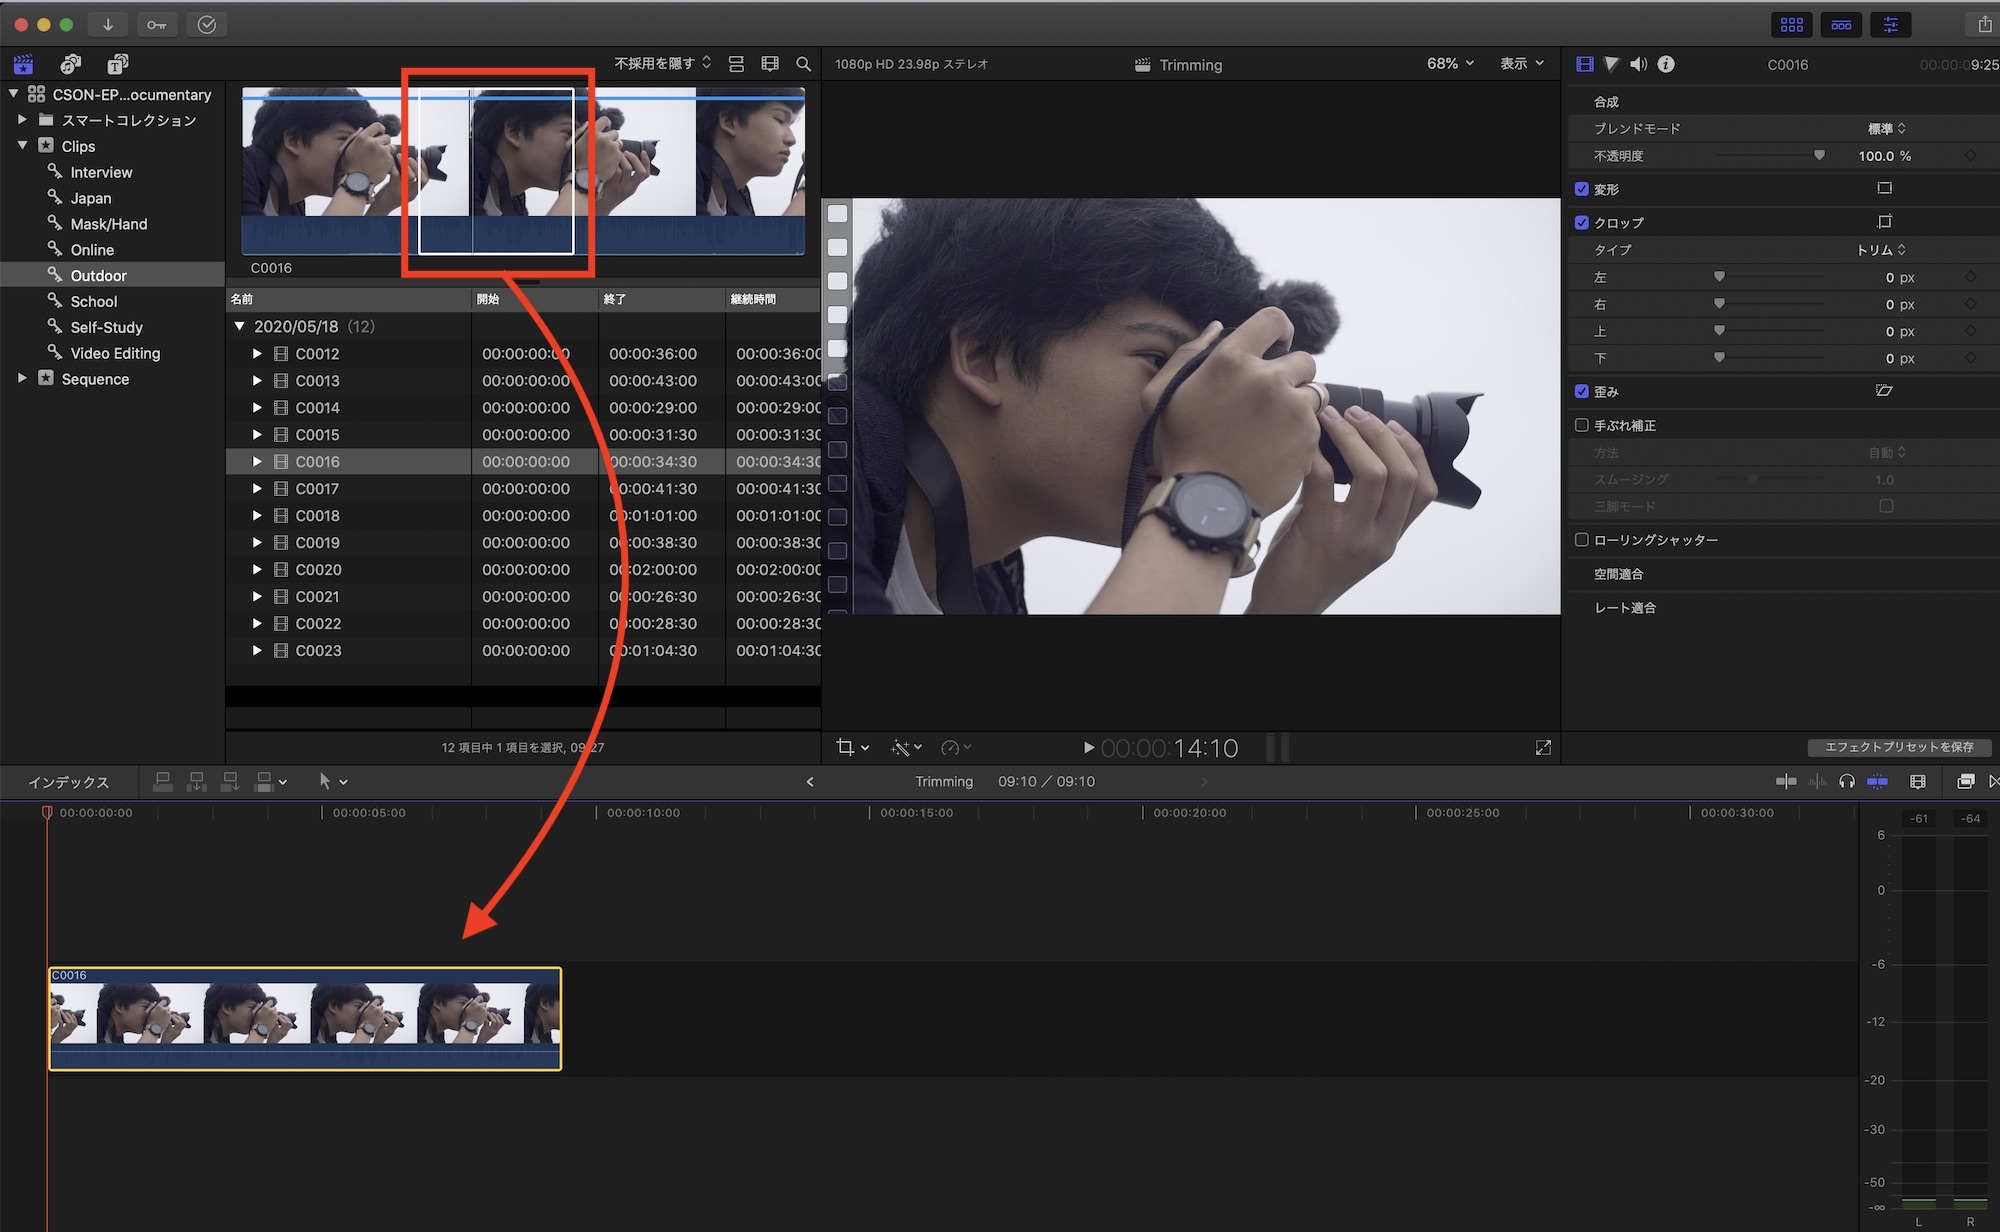Click the browser search magnifier icon
The width and height of the screenshot is (2000, 1232).
[x=803, y=64]
